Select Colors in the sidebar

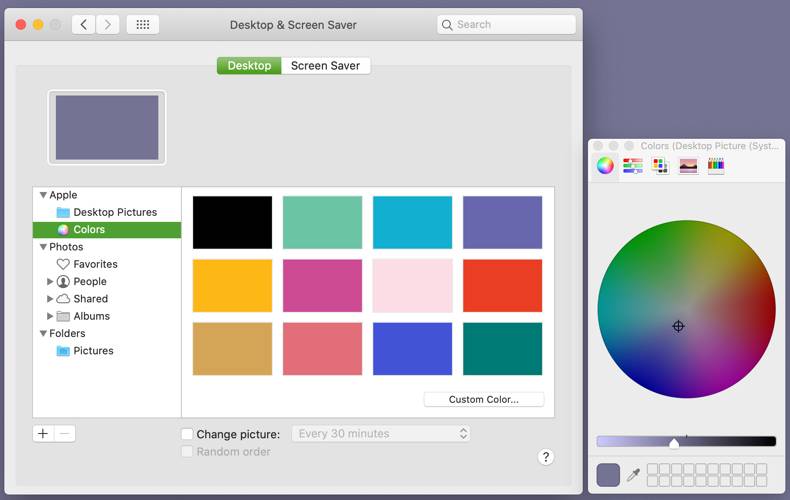pos(107,229)
